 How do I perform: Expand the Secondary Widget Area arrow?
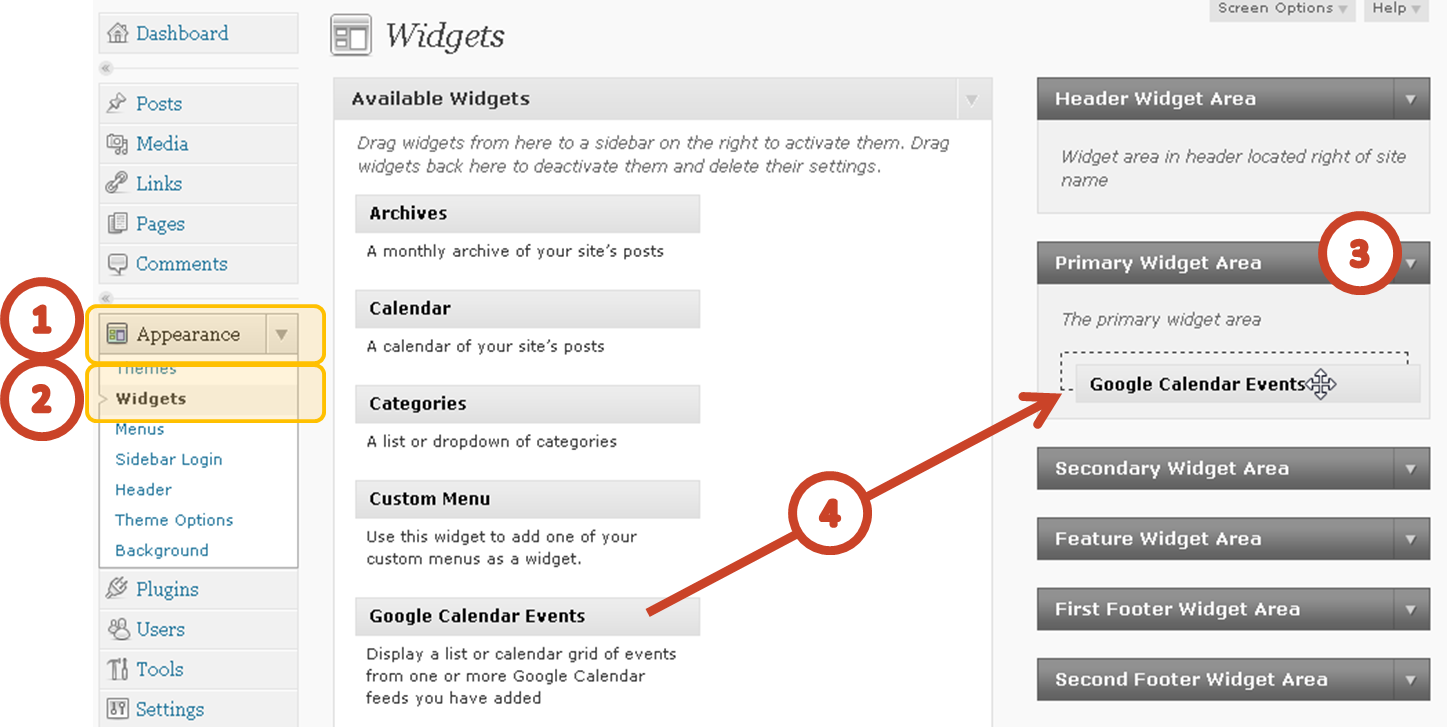pyautogui.click(x=1411, y=469)
